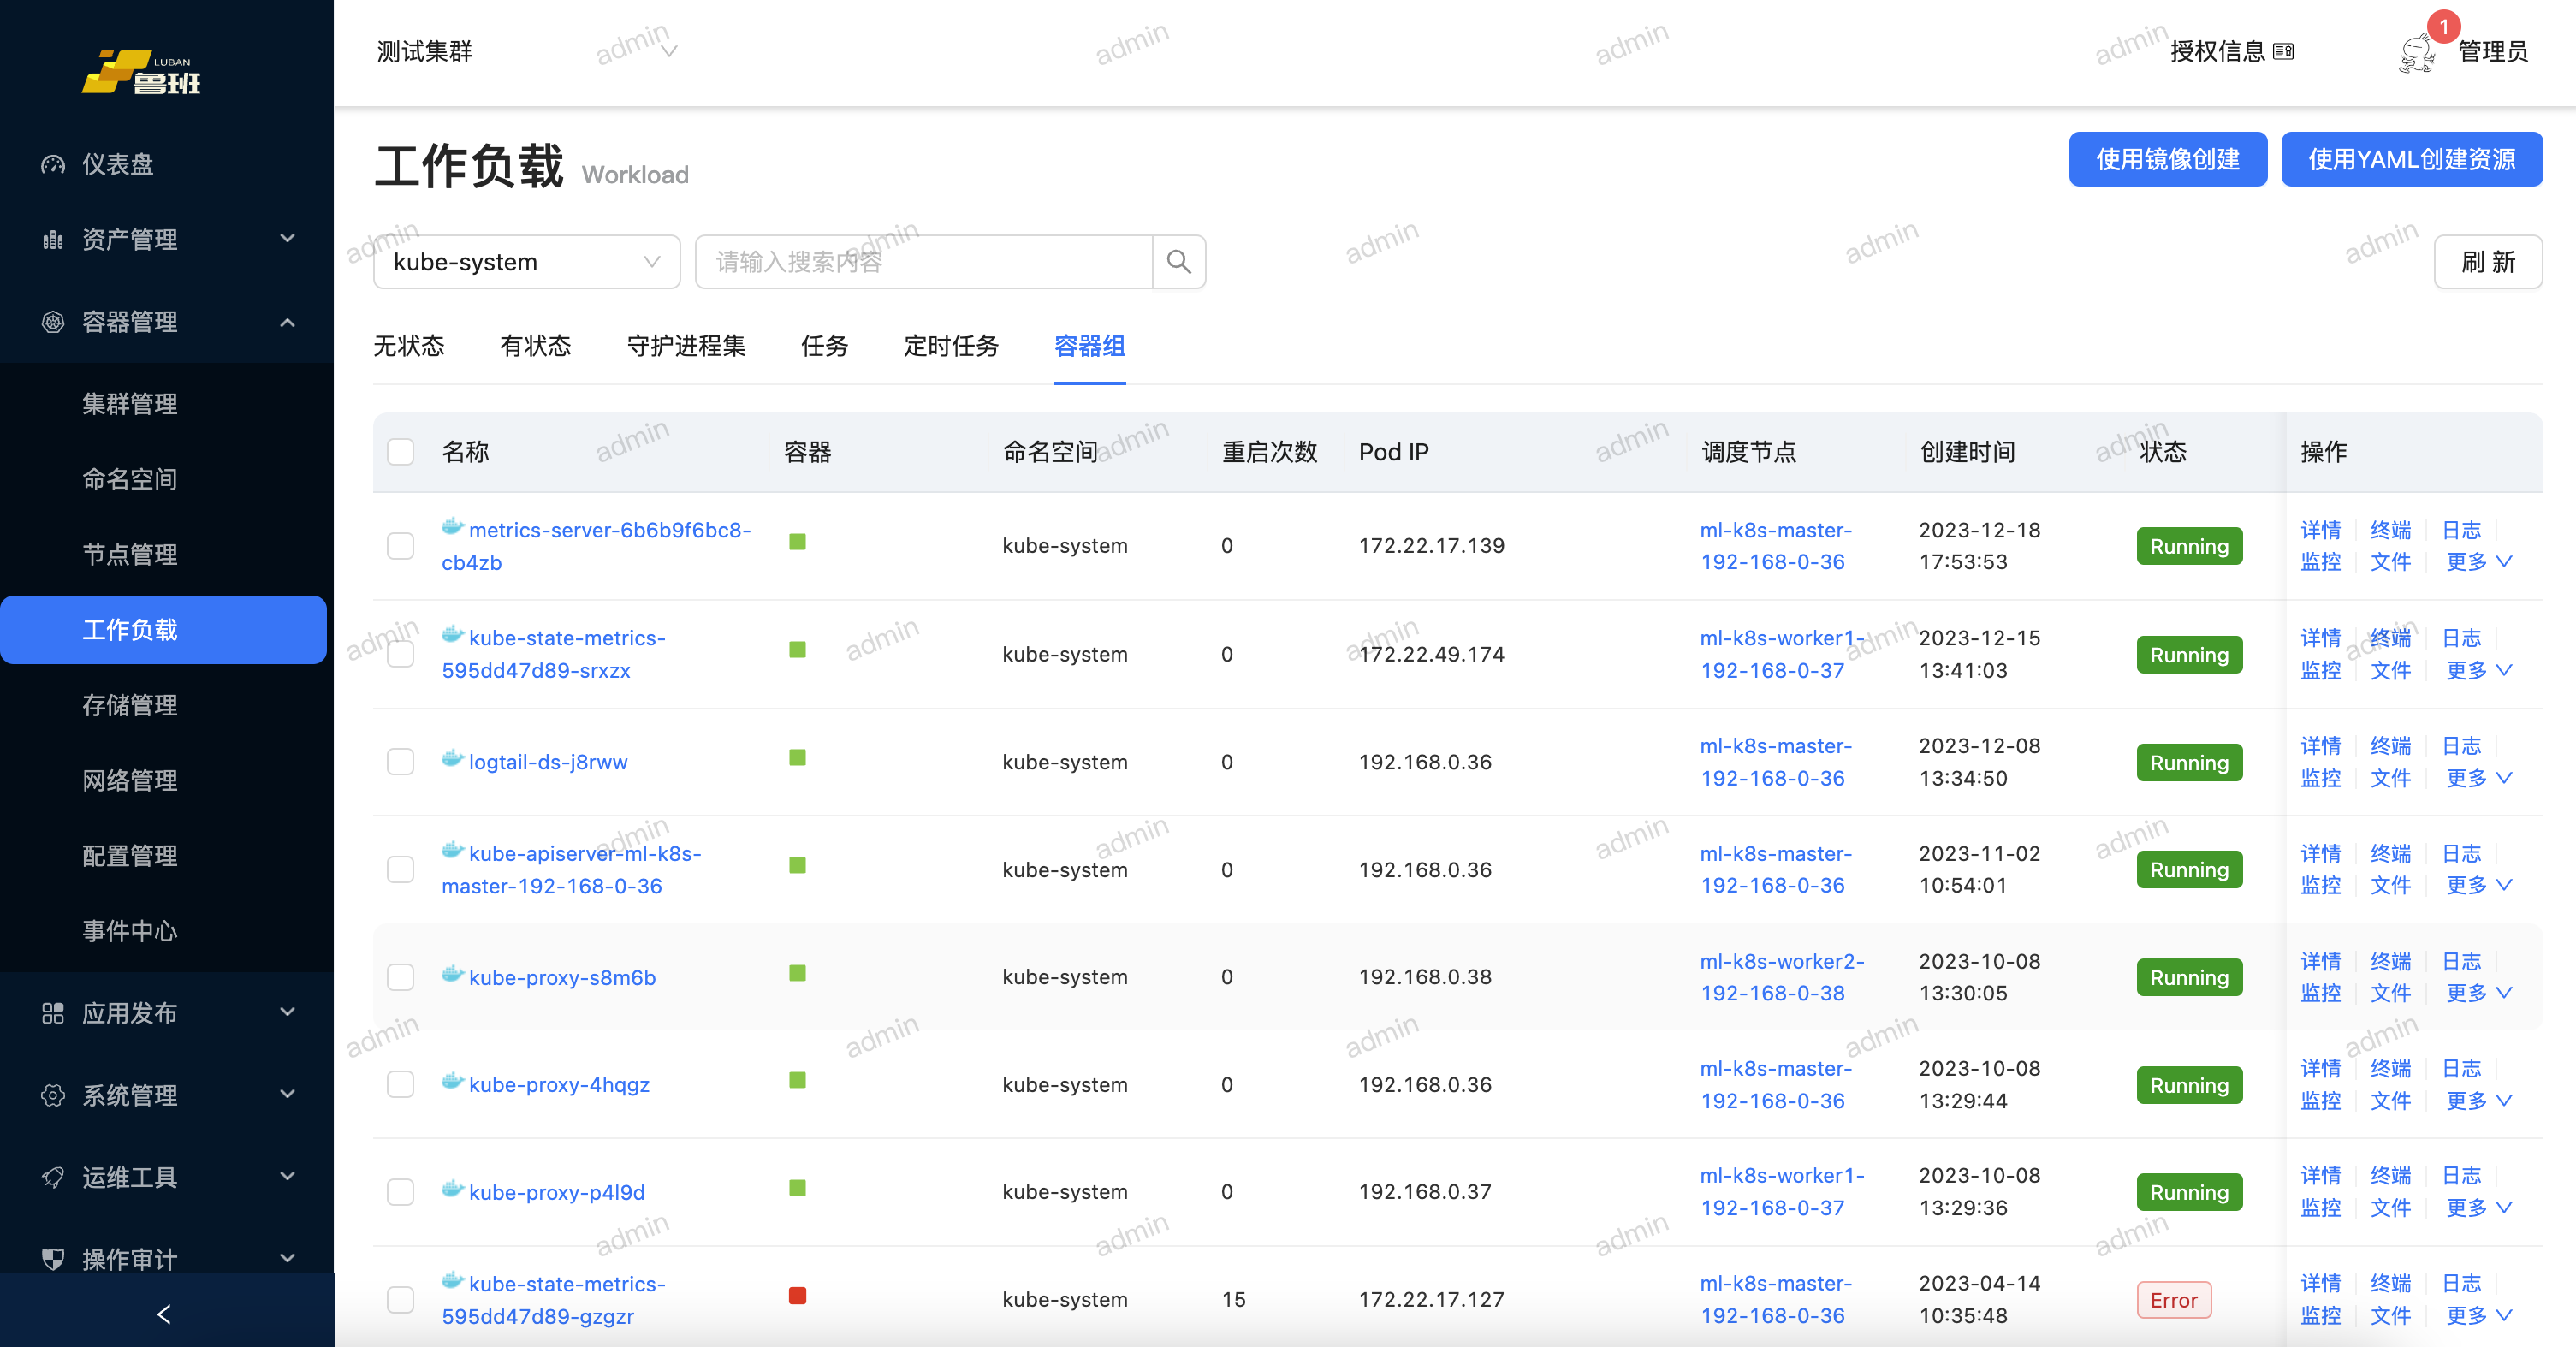The width and height of the screenshot is (2576, 1347).
Task: Tick the kube-proxy-s8m6b row checkbox
Action: point(401,977)
